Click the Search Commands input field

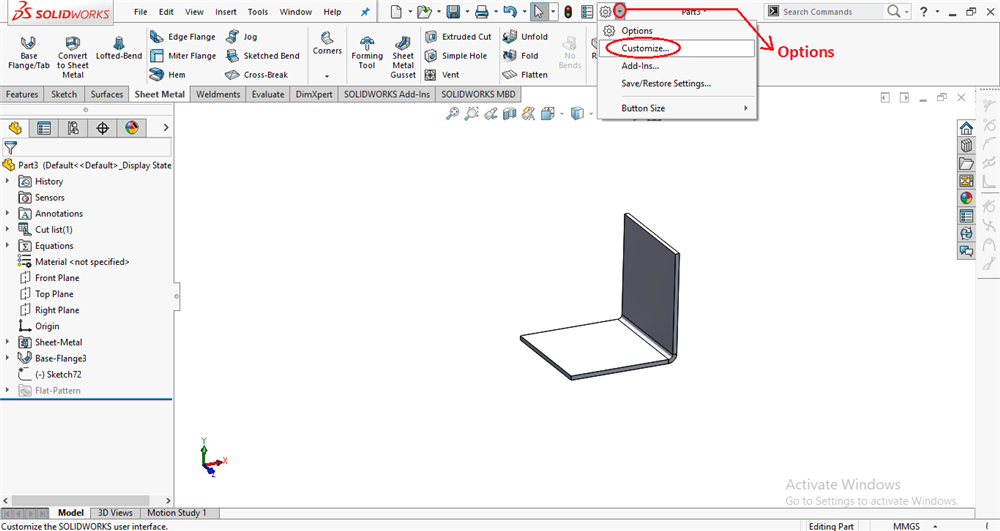[x=828, y=12]
